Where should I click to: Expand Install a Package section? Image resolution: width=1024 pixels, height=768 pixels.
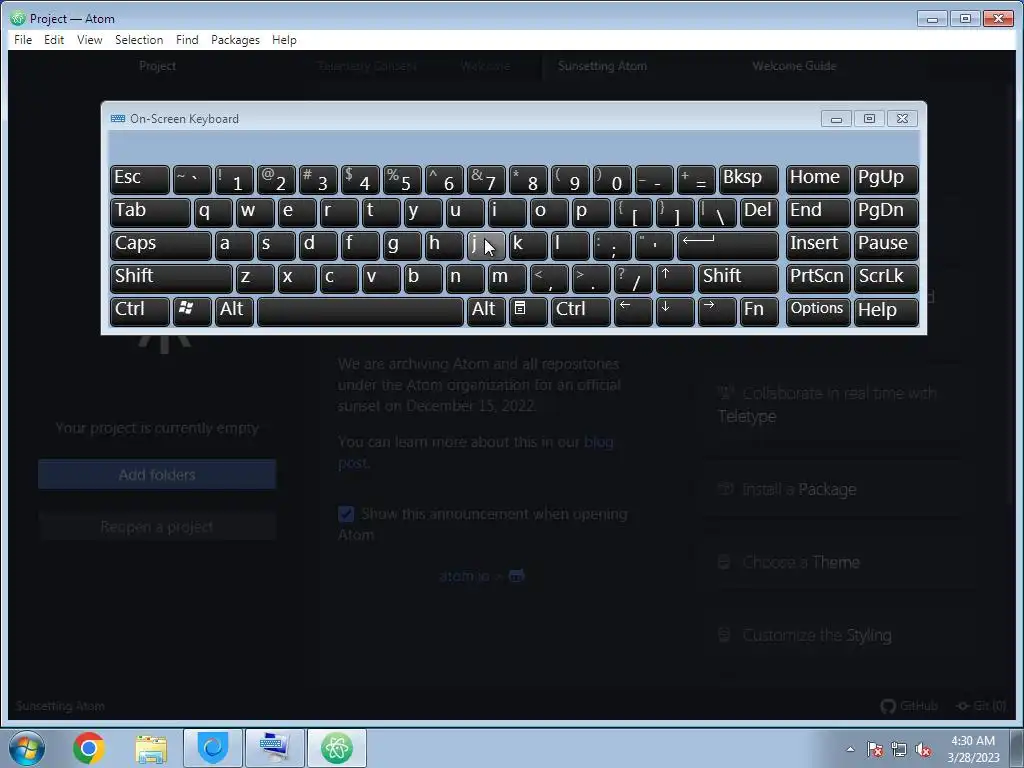point(833,489)
